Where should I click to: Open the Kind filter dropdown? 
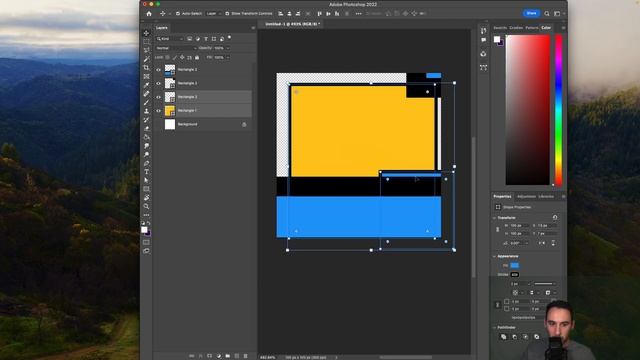tap(170, 39)
